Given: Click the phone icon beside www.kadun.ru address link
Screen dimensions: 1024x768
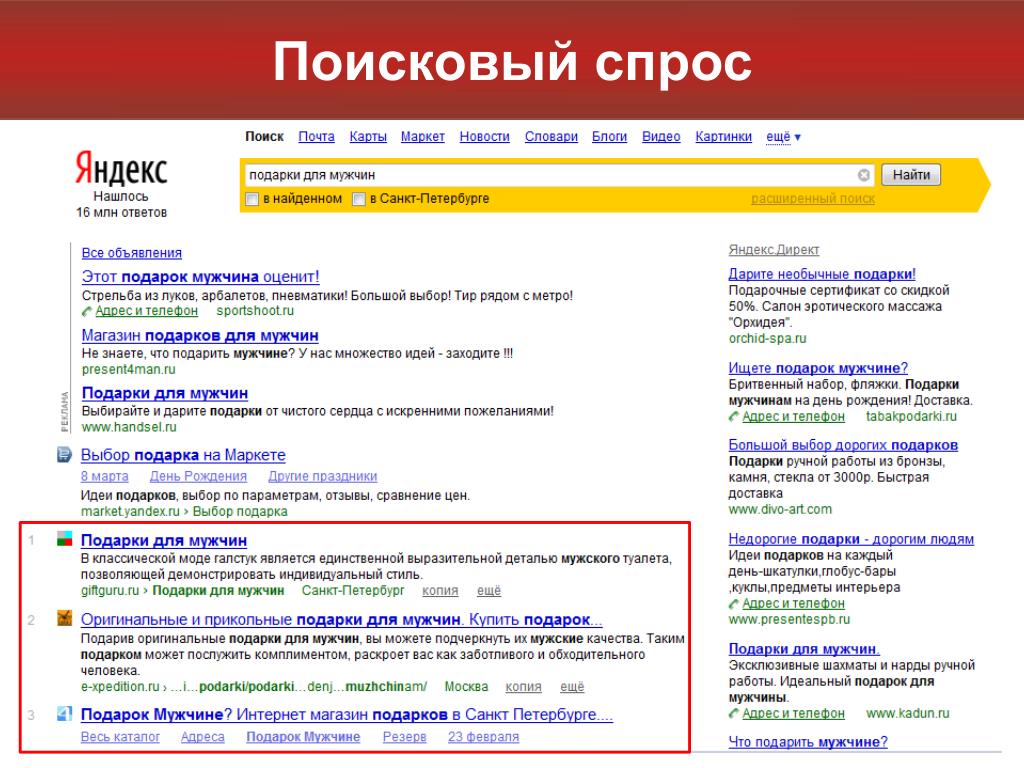Looking at the screenshot, I should [734, 714].
